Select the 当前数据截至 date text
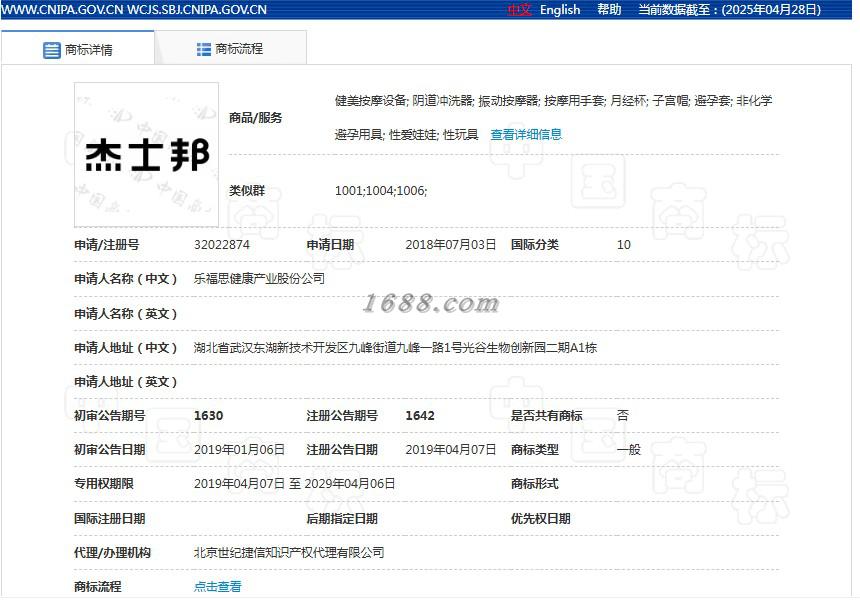Viewport: 860px width, 602px height. 729,10
